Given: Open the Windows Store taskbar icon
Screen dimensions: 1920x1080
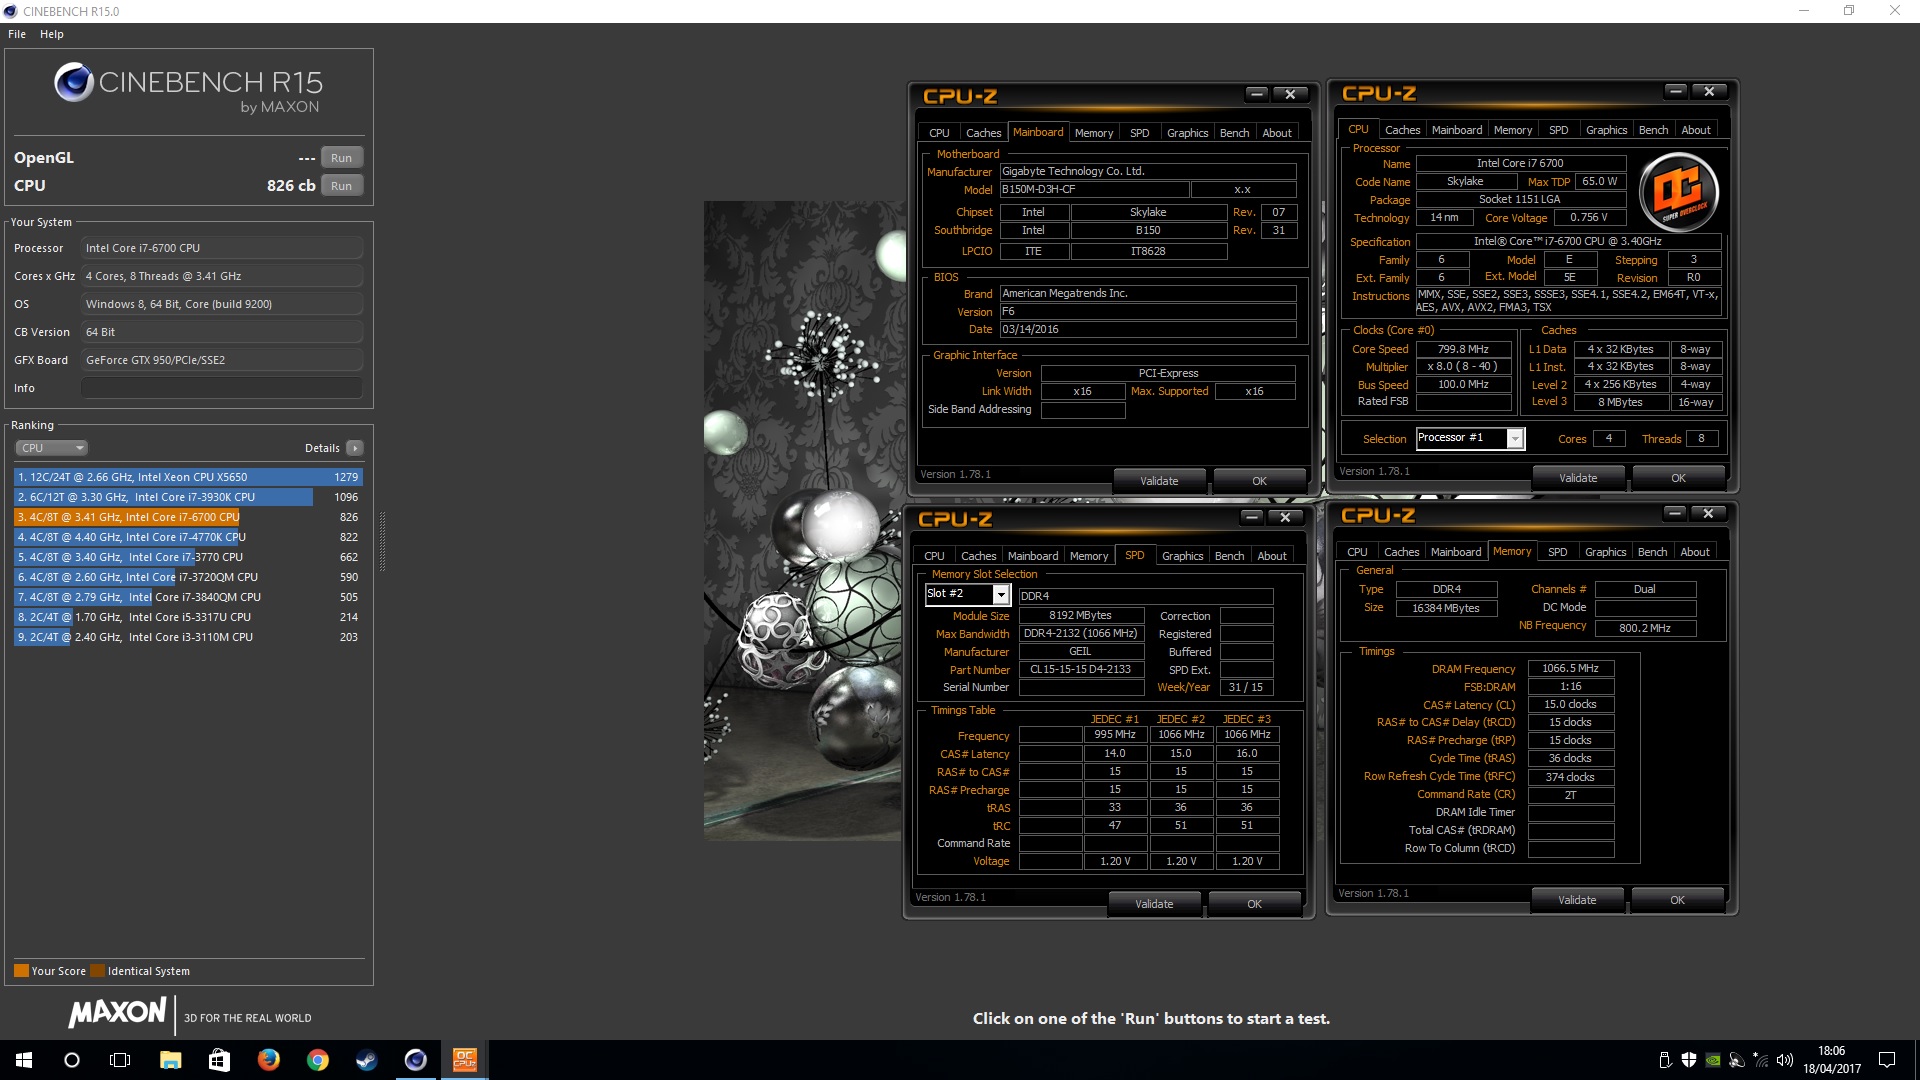Looking at the screenshot, I should [x=219, y=1060].
